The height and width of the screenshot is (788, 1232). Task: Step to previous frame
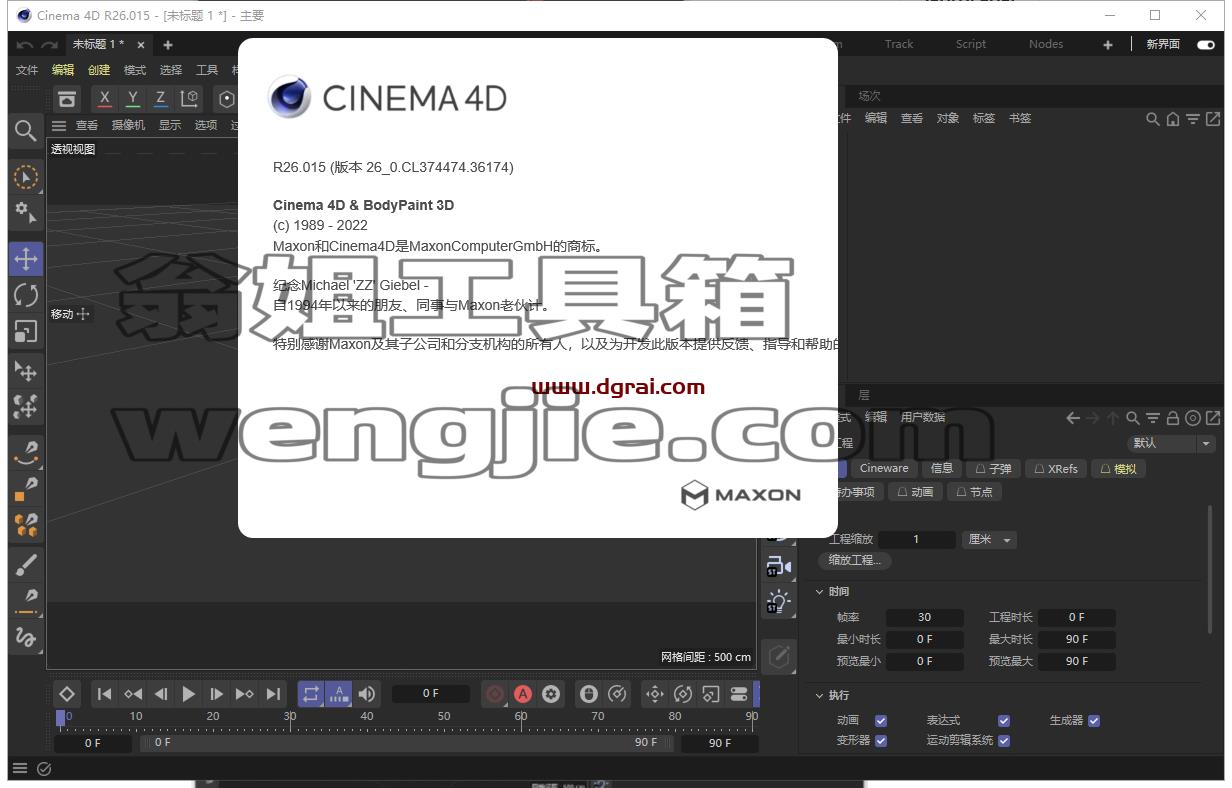160,694
